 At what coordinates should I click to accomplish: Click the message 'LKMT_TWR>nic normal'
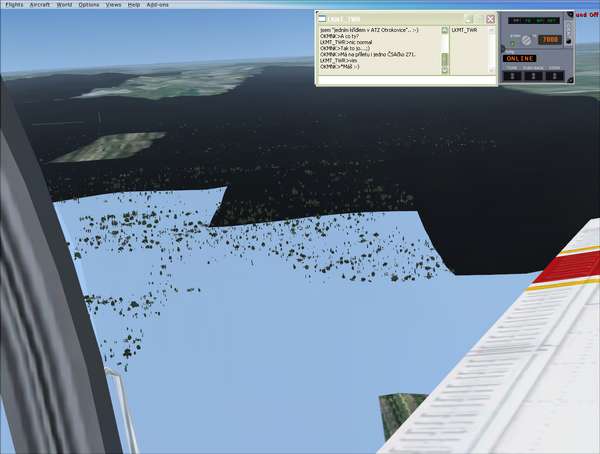tap(346, 42)
